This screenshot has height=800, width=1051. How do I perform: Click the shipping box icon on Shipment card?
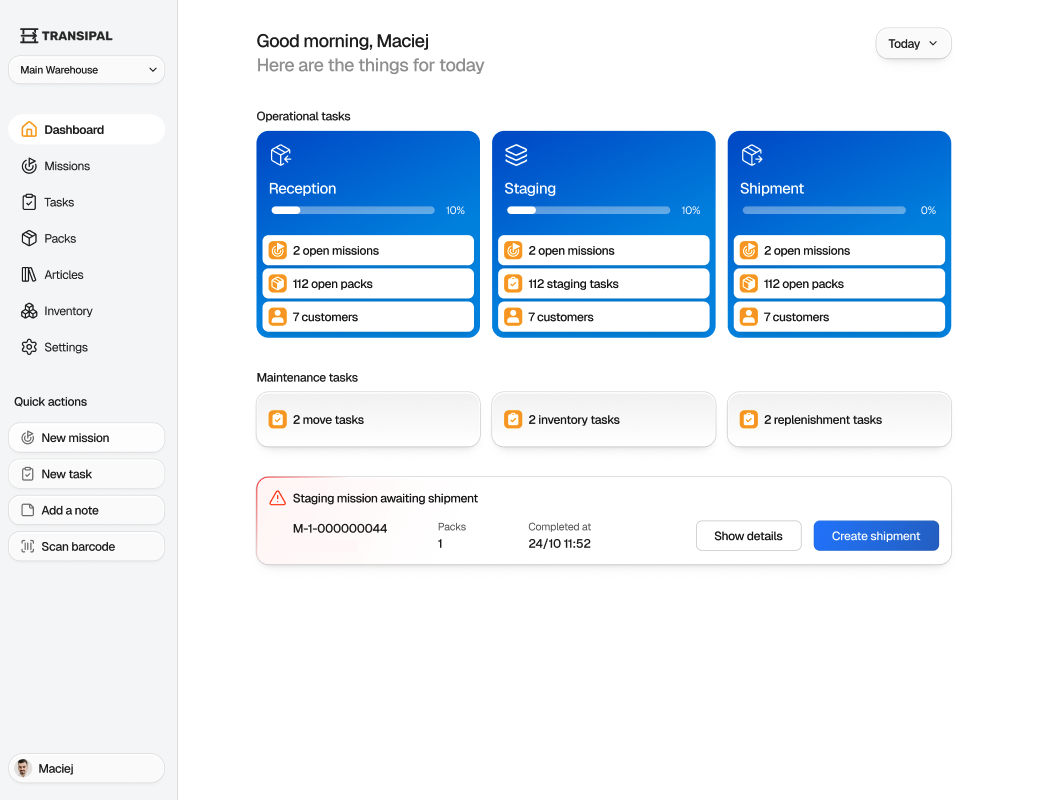(x=751, y=155)
